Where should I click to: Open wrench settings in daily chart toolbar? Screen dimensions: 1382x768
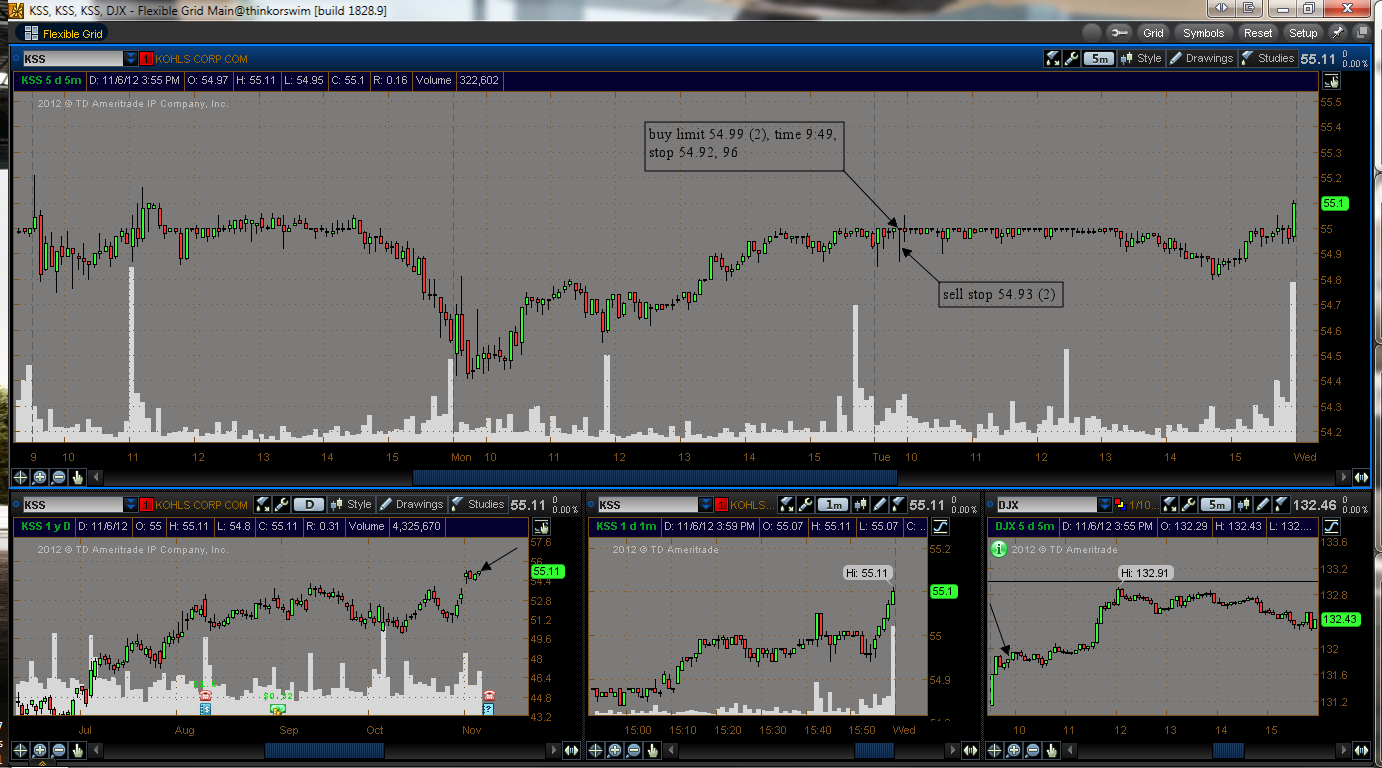282,504
